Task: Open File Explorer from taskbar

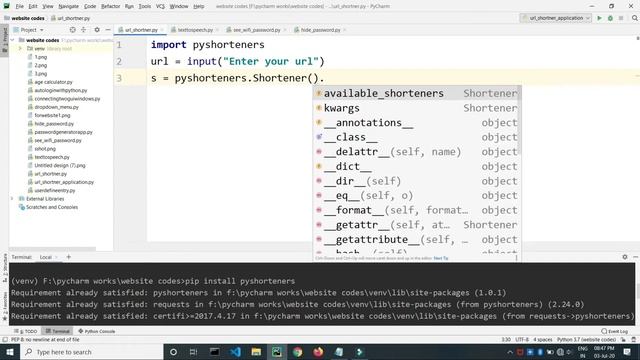Action: click(x=256, y=352)
